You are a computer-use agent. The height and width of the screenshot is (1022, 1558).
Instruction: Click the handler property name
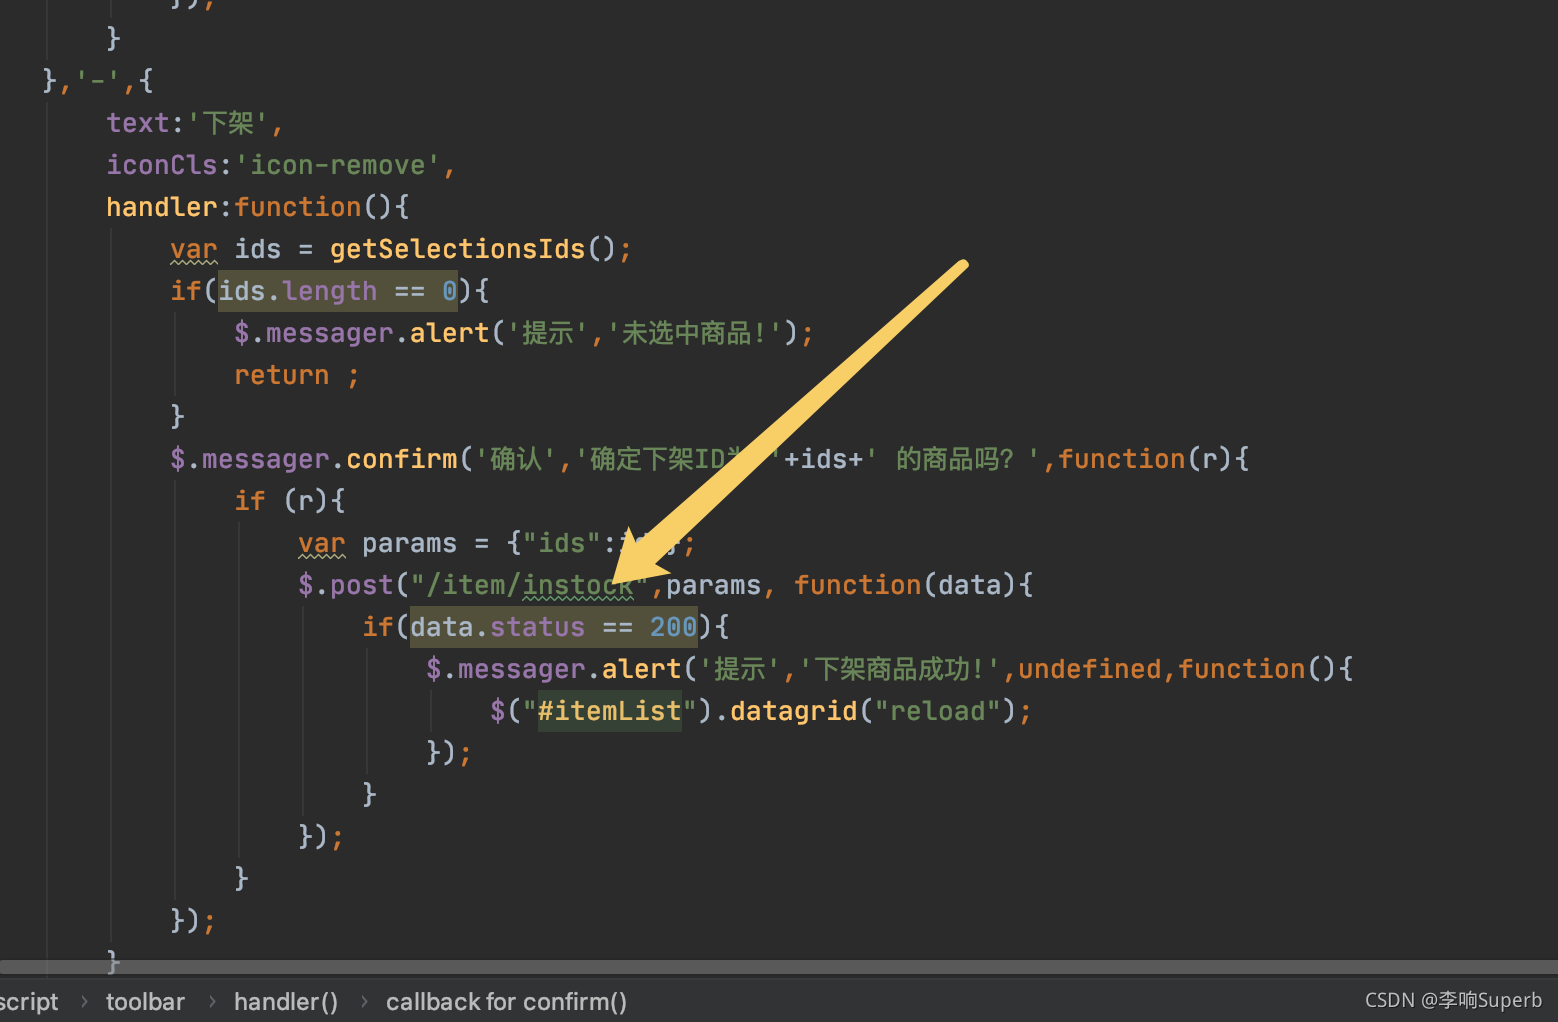[x=162, y=207]
